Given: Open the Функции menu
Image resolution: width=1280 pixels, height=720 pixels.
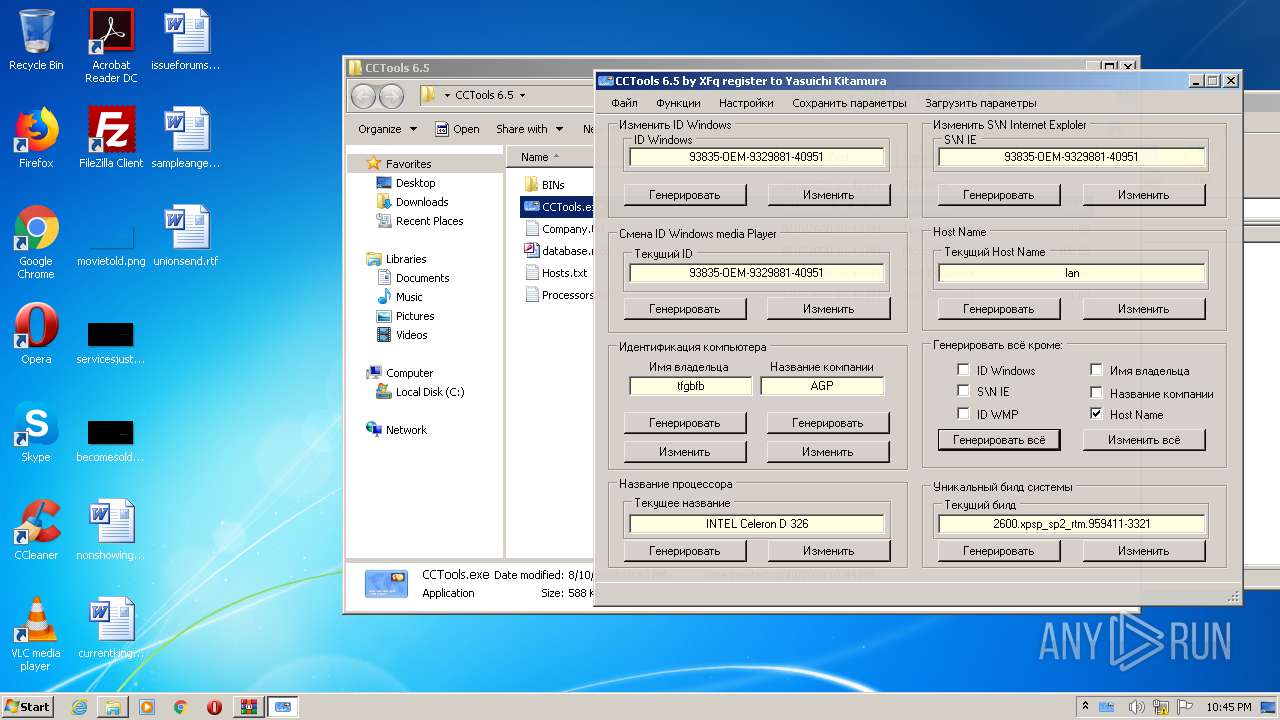Looking at the screenshot, I should 678,103.
